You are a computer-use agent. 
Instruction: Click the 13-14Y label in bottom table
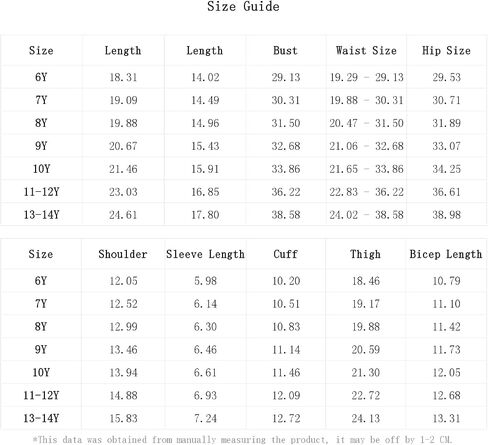(x=41, y=418)
